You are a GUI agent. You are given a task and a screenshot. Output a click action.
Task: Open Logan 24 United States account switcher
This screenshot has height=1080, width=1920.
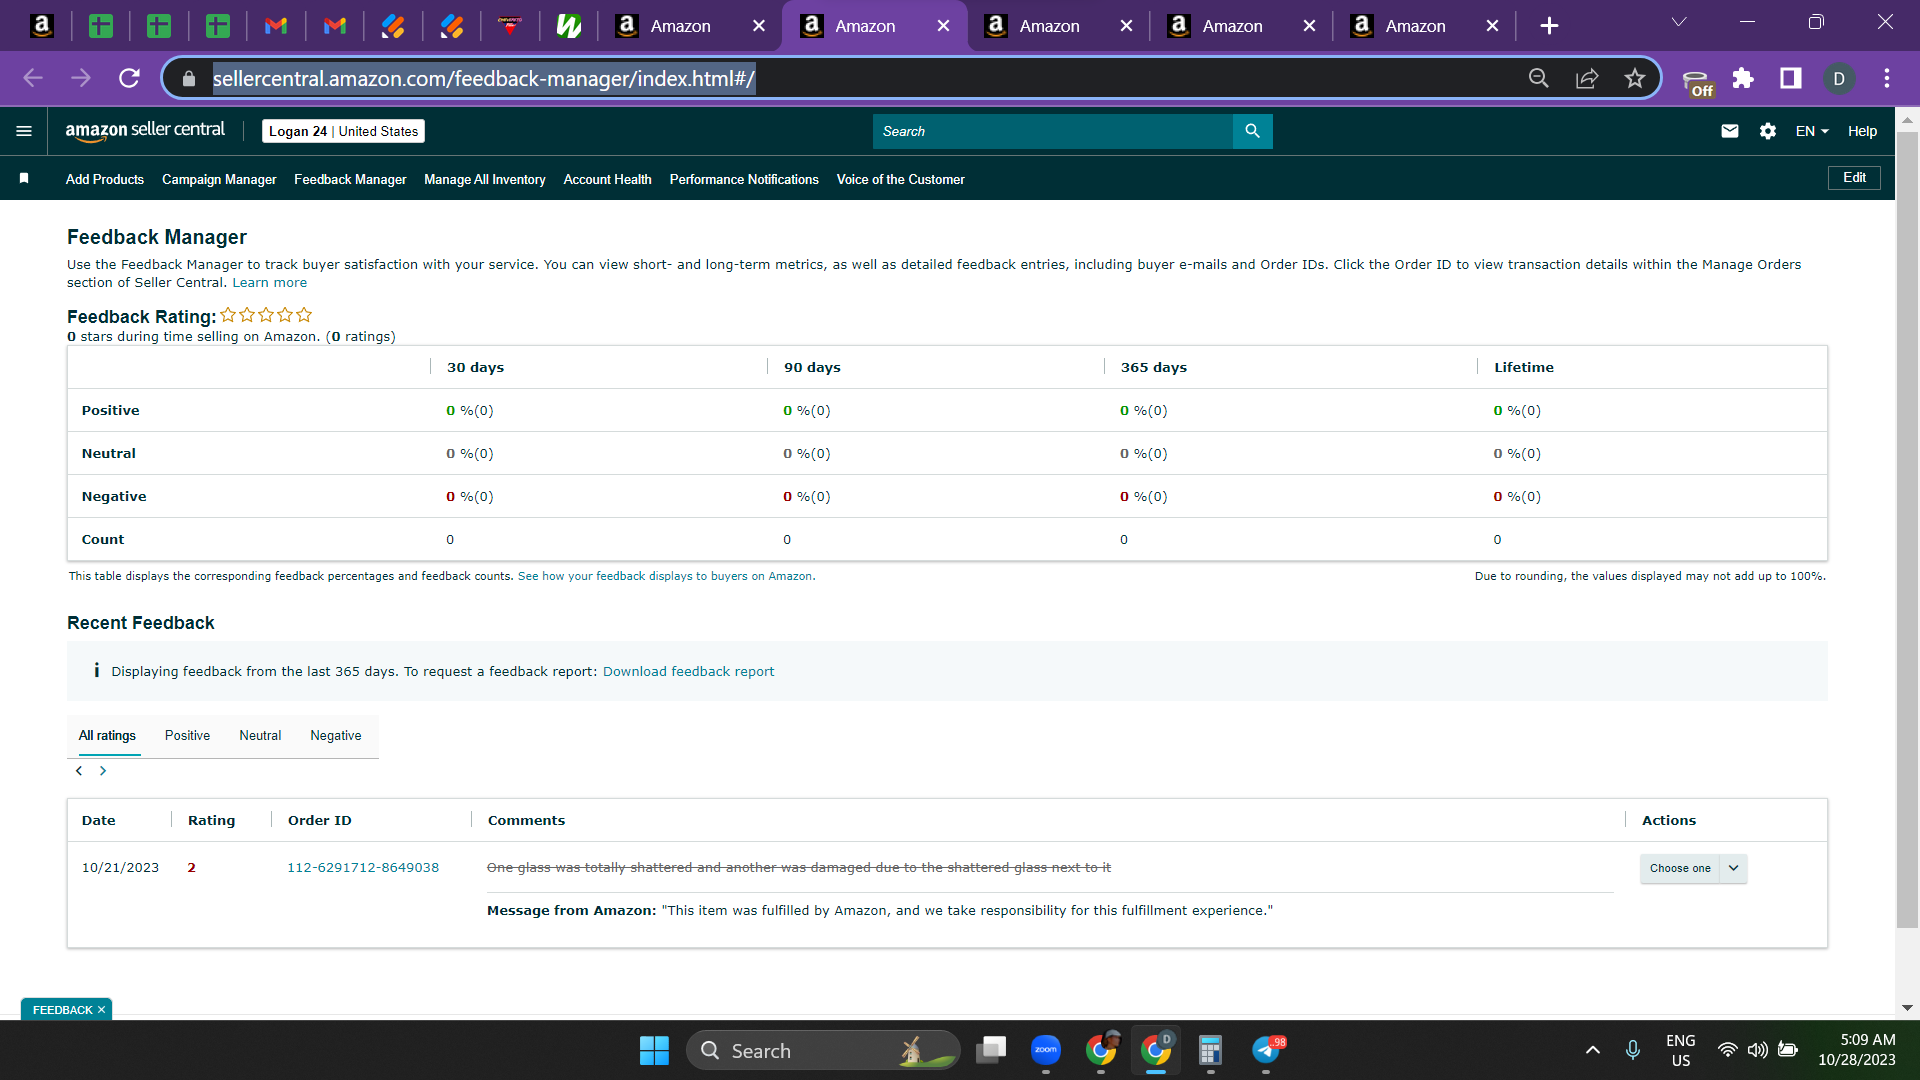tap(343, 131)
